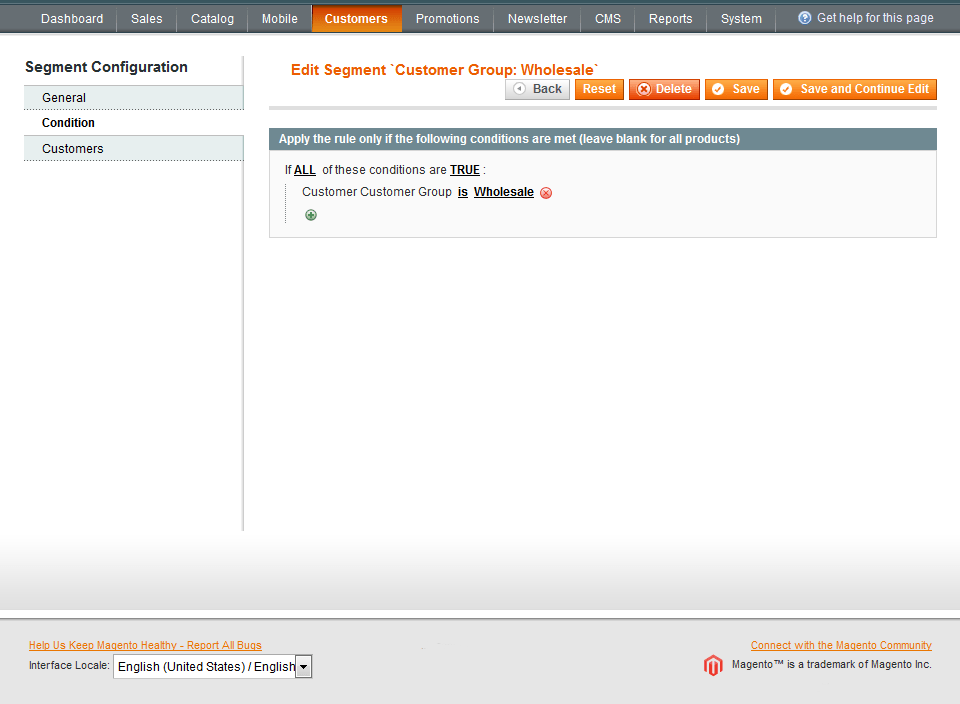Click 'Customer Customer Group' condition text
The height and width of the screenshot is (704, 960).
377,192
